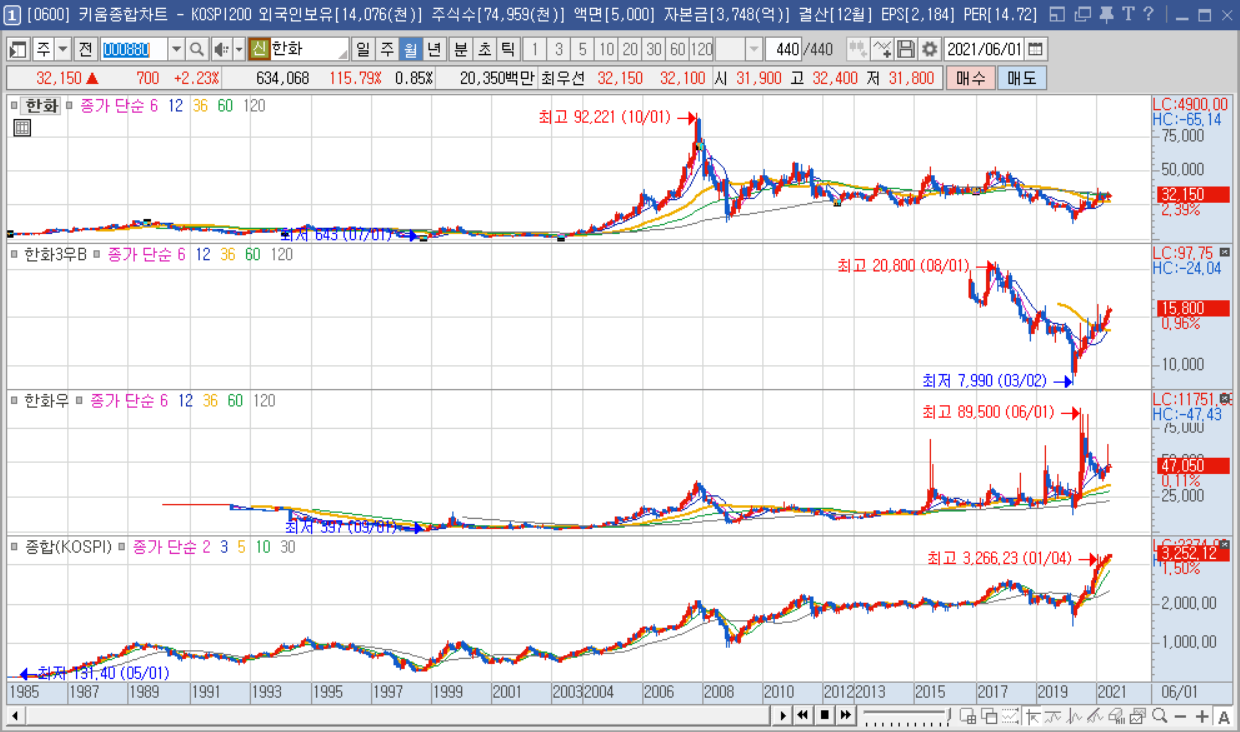This screenshot has height=732, width=1240.
Task: Click the 전 button beside code field
Action: [x=86, y=49]
